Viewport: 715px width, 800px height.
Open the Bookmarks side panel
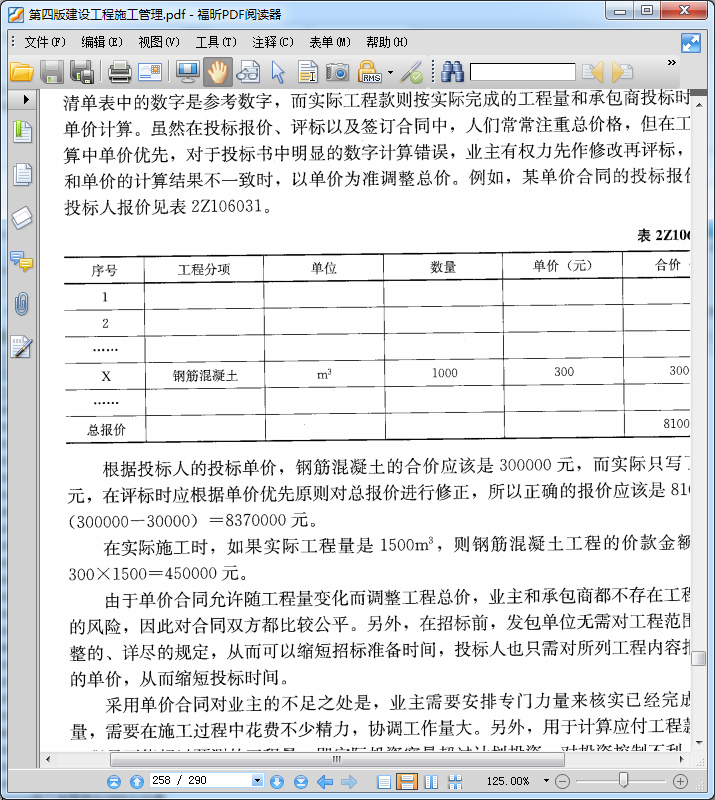[22, 132]
